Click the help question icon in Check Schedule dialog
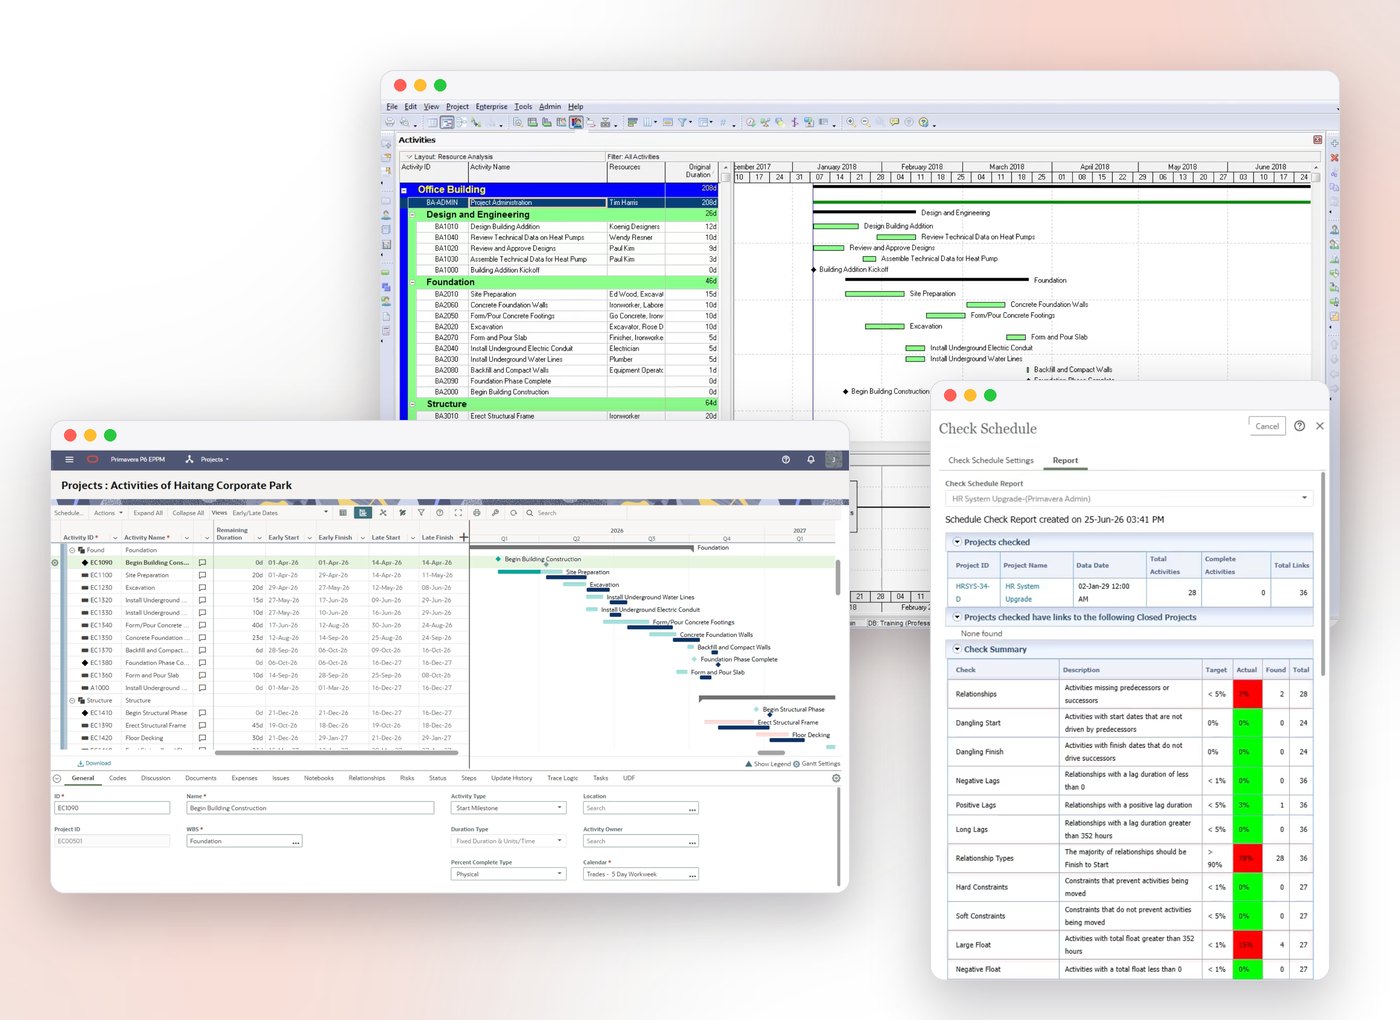This screenshot has height=1020, width=1400. coord(1299,426)
